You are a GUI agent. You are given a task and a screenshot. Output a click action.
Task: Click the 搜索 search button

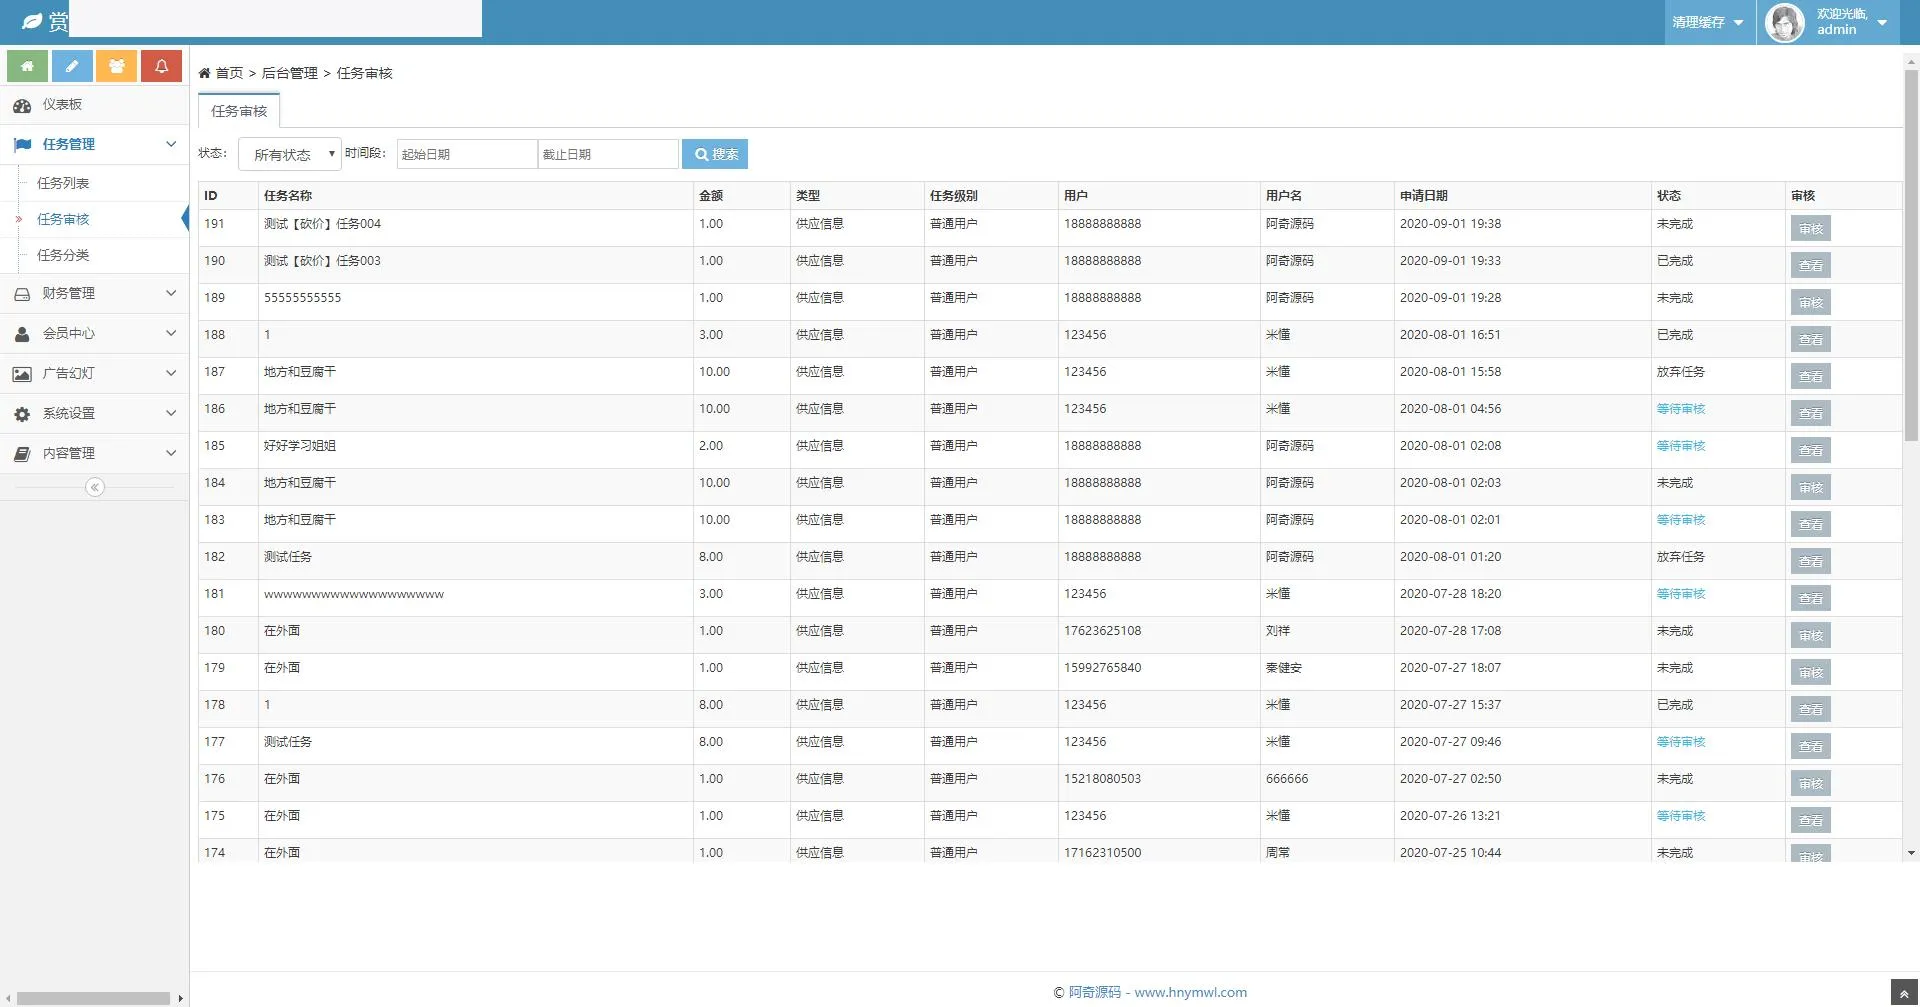pos(715,154)
